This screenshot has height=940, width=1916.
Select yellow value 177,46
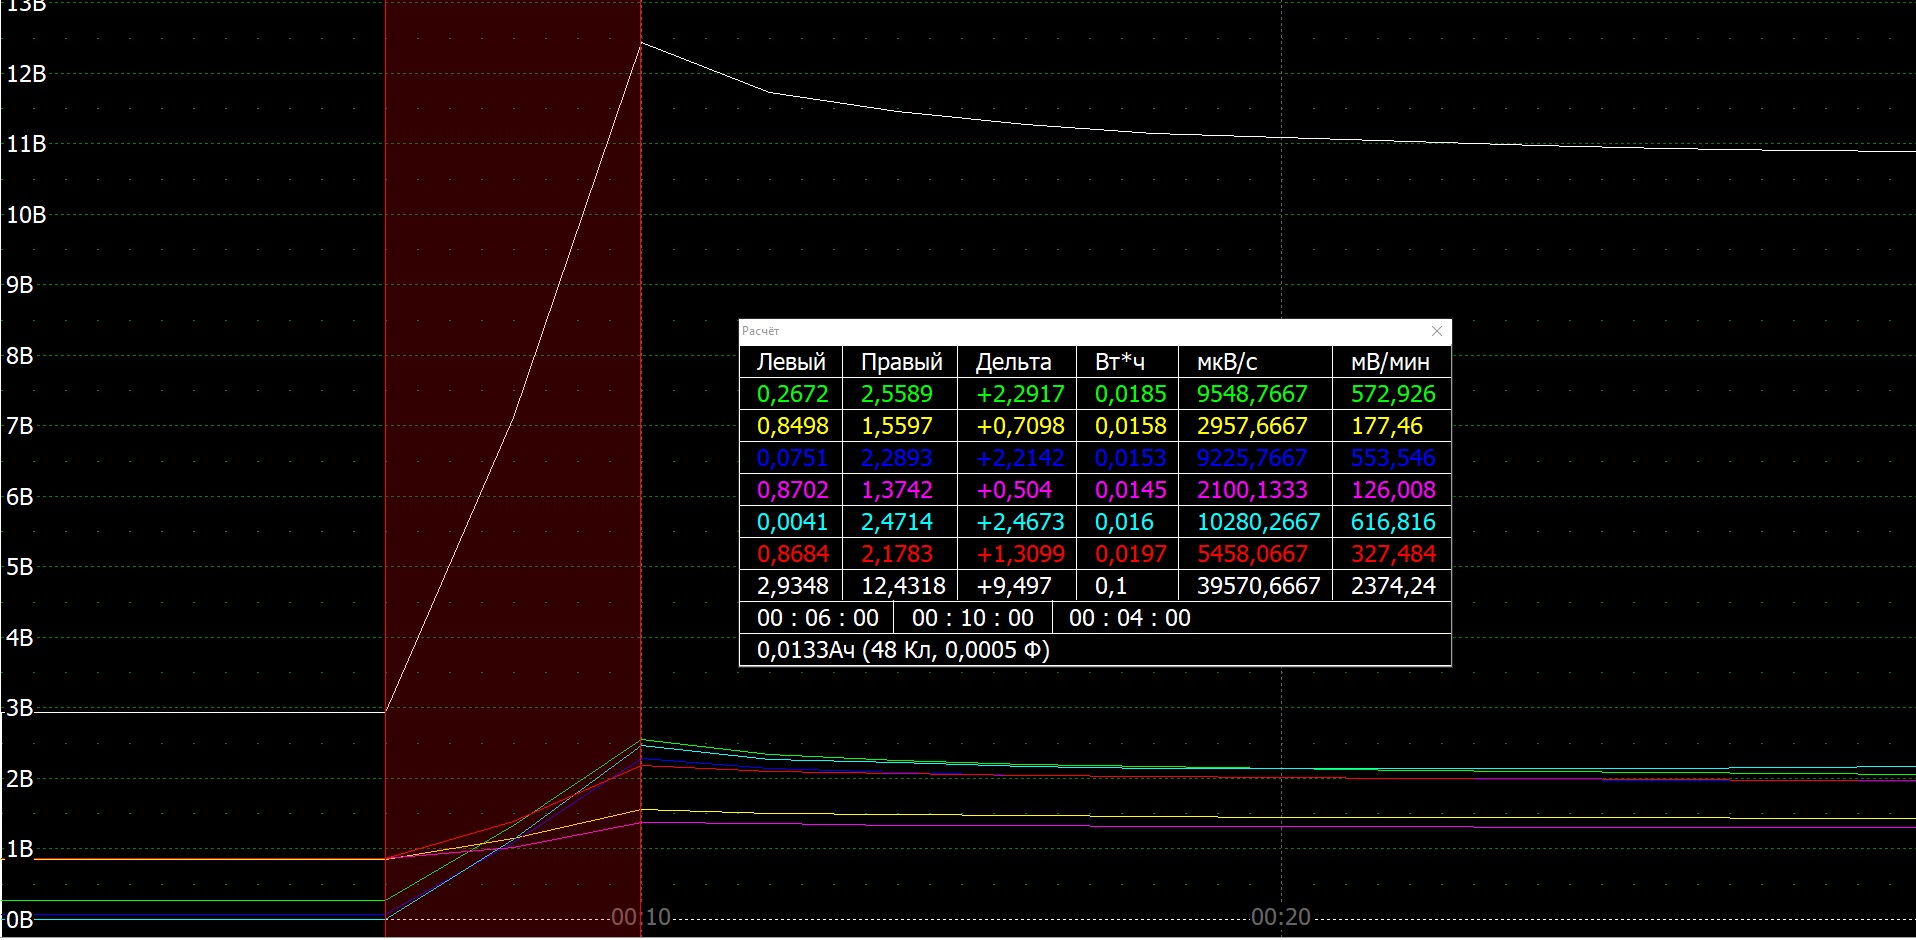coord(1386,426)
